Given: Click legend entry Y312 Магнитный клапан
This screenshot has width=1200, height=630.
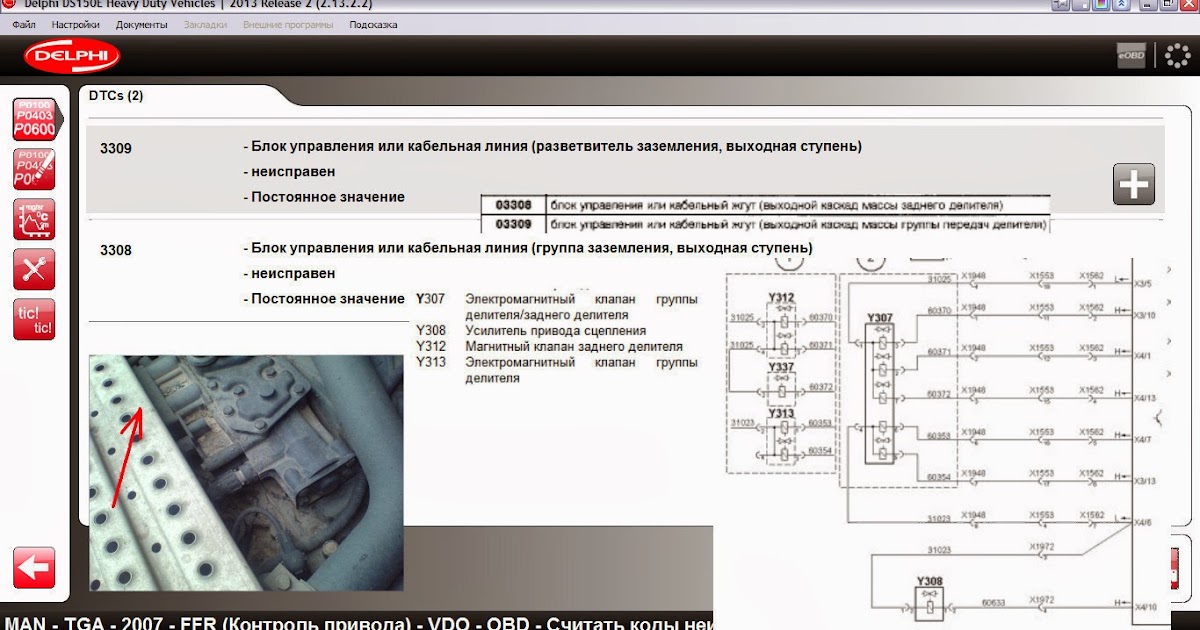Looking at the screenshot, I should point(549,346).
